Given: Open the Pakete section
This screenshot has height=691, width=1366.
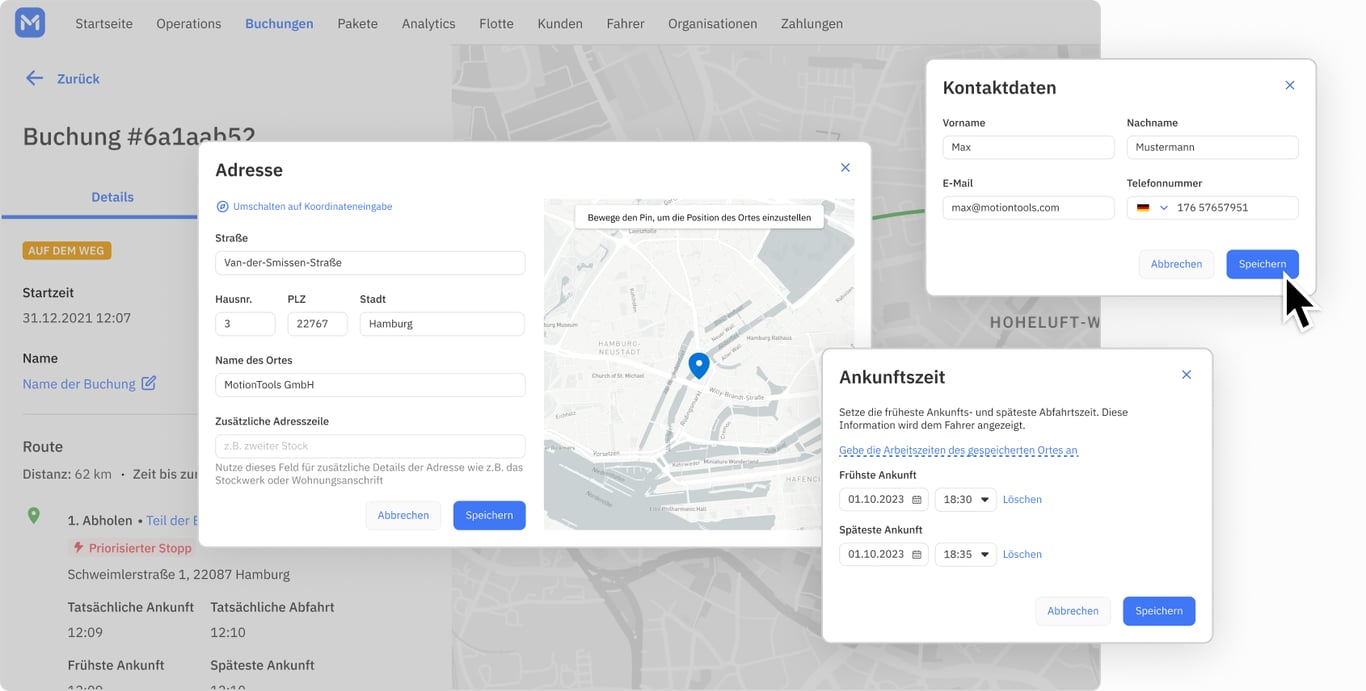Looking at the screenshot, I should click(358, 23).
